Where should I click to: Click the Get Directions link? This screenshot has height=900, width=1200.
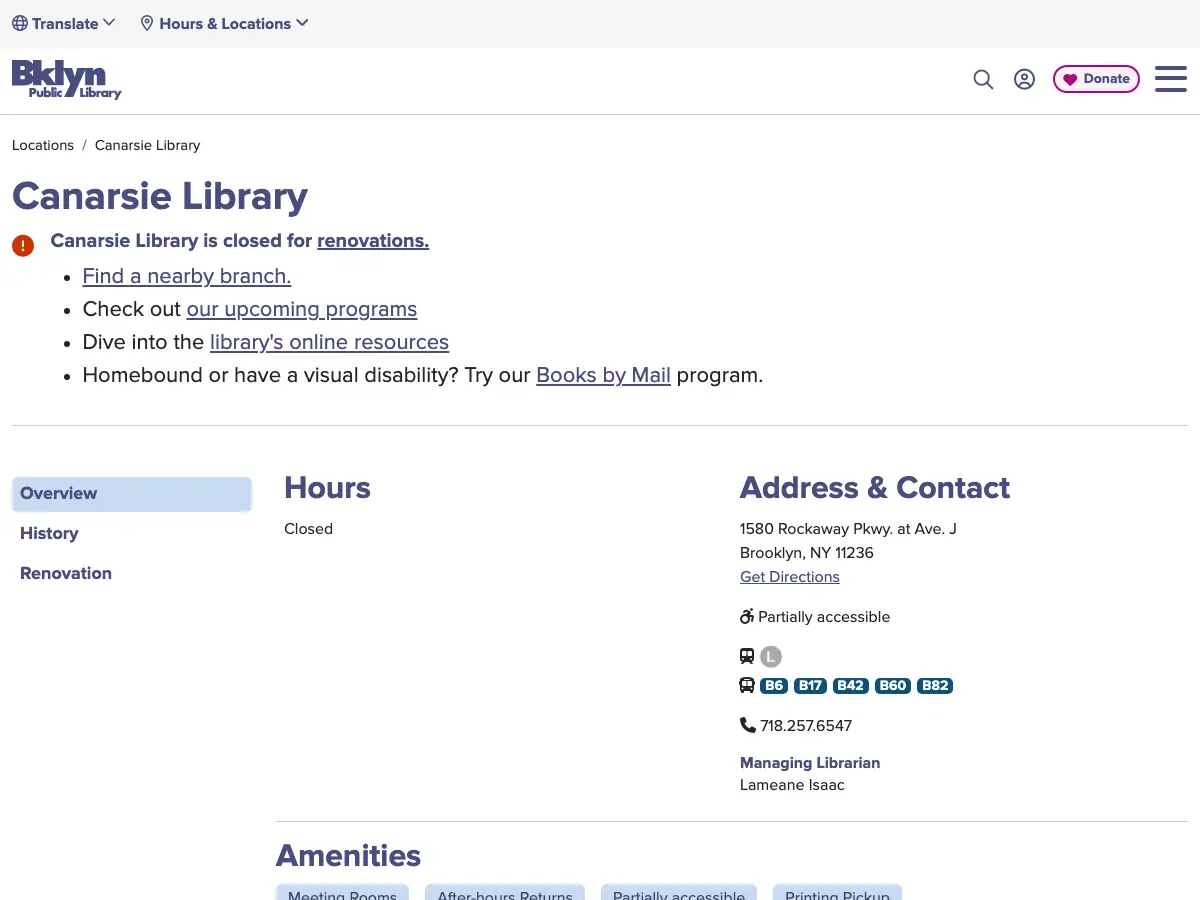click(790, 577)
